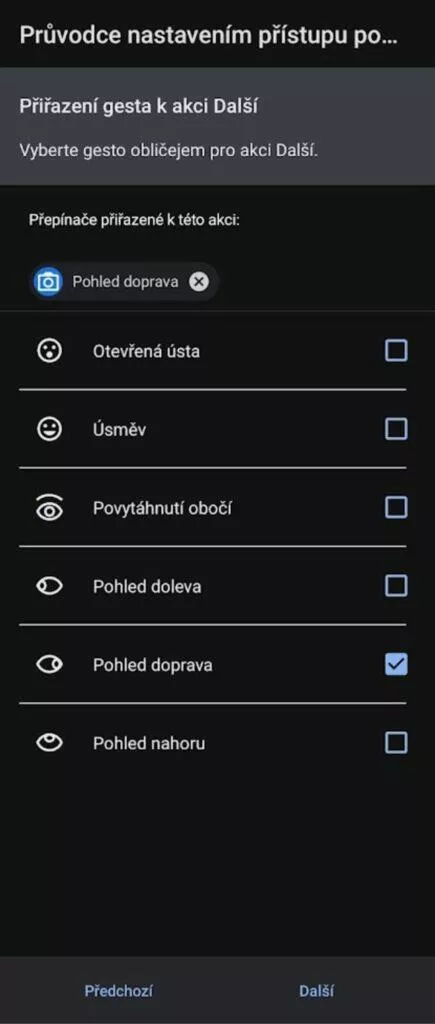Click the look left eye icon
Screen dimensions: 435x1024
click(49, 586)
